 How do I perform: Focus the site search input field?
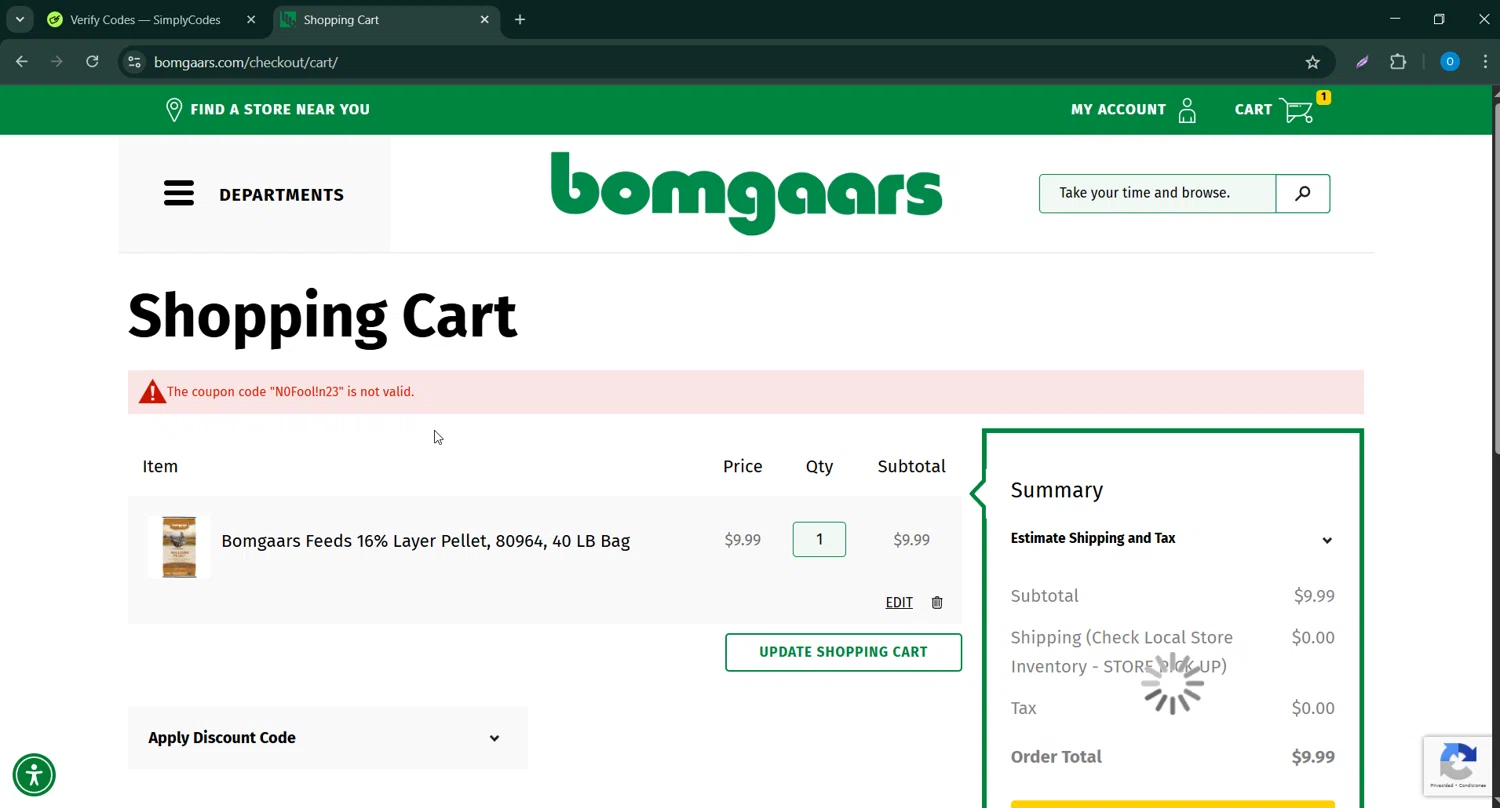[x=1157, y=193]
